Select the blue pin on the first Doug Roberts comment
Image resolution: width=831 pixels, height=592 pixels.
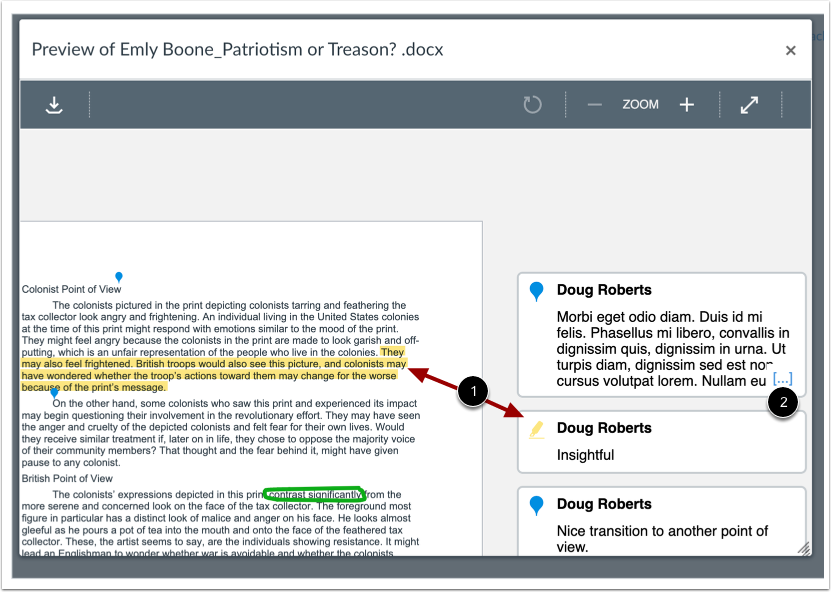[536, 291]
